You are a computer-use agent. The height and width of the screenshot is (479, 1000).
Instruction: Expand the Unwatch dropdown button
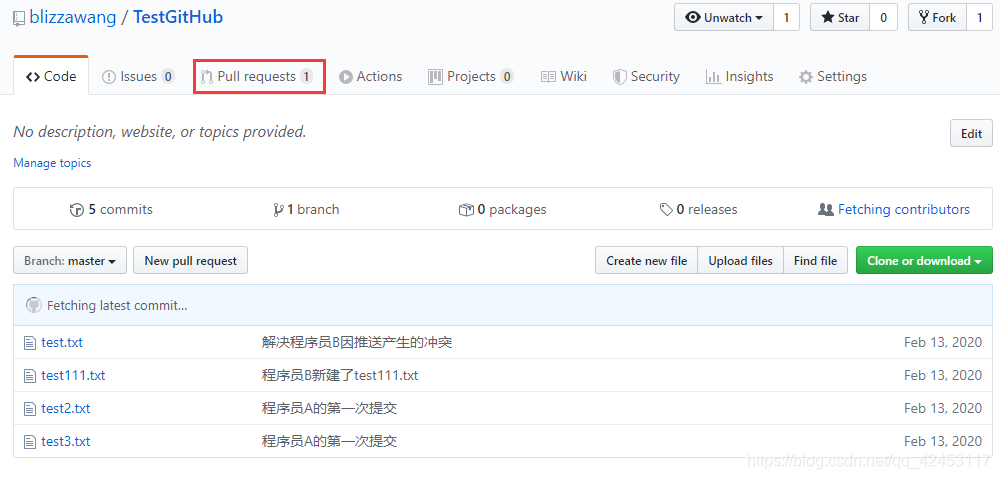point(724,17)
